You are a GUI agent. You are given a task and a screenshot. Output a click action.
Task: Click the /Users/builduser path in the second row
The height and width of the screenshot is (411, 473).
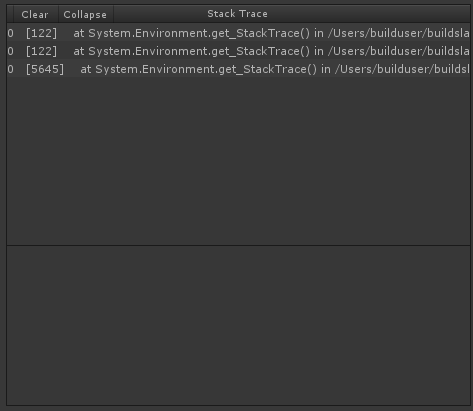375,51
